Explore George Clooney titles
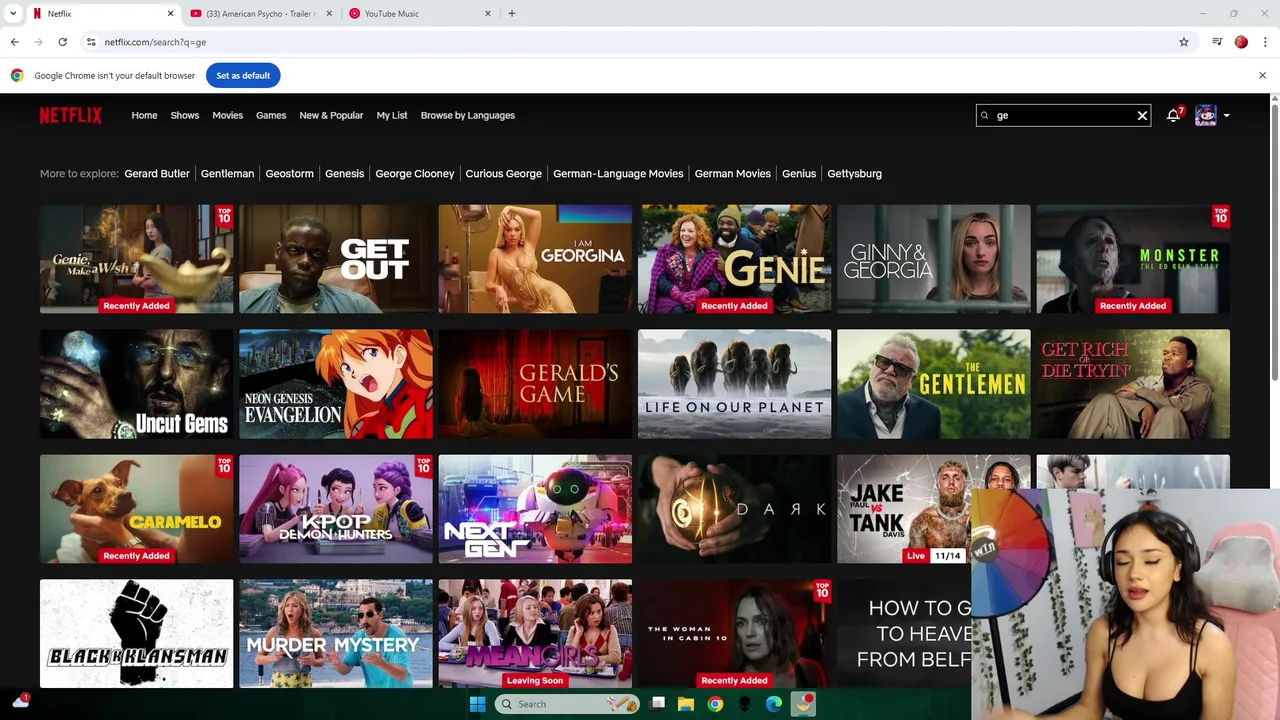This screenshot has height=720, width=1280. pos(415,173)
